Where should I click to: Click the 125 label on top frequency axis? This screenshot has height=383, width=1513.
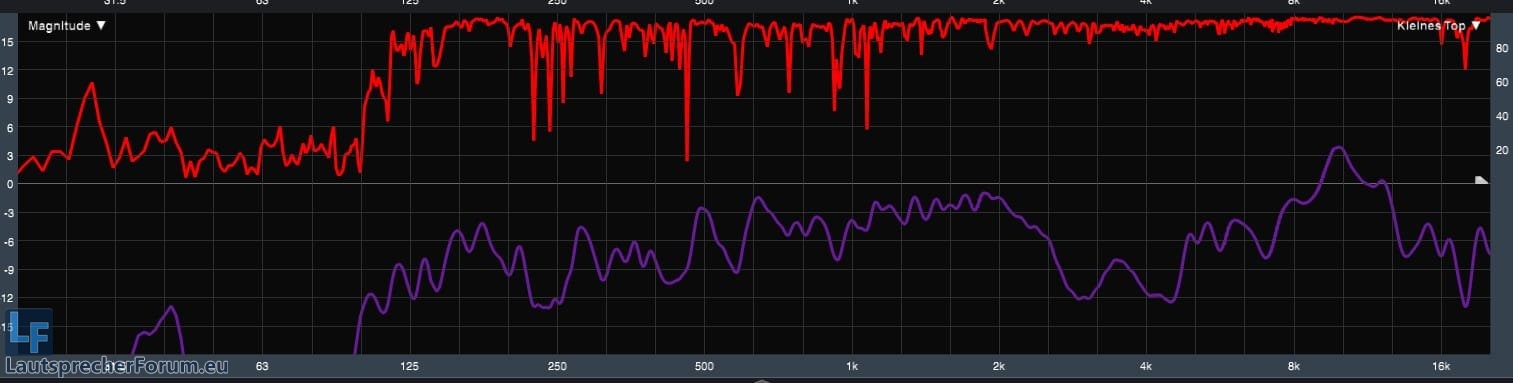410,3
